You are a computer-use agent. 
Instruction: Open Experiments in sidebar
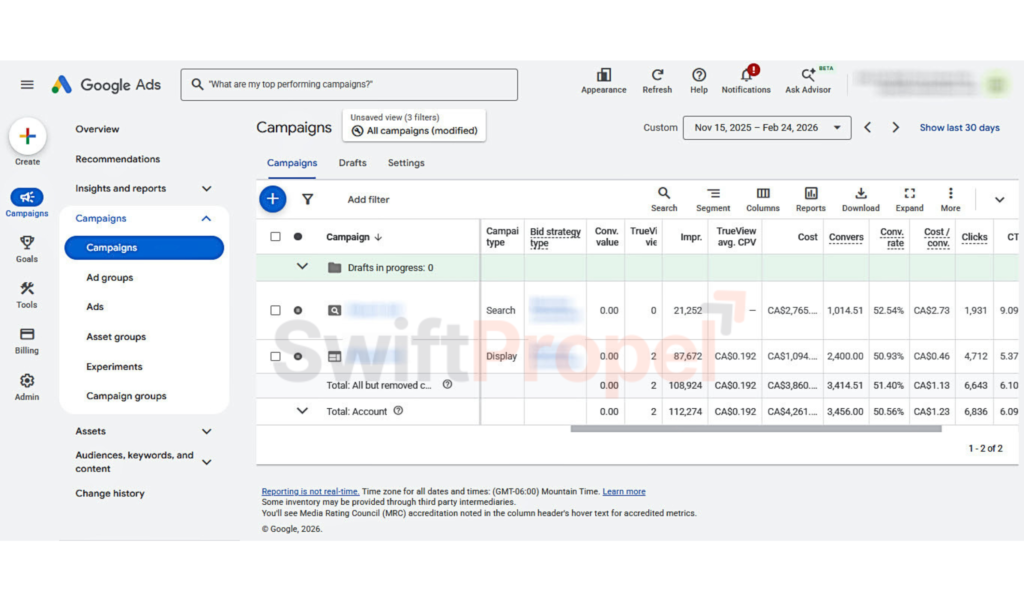click(114, 366)
